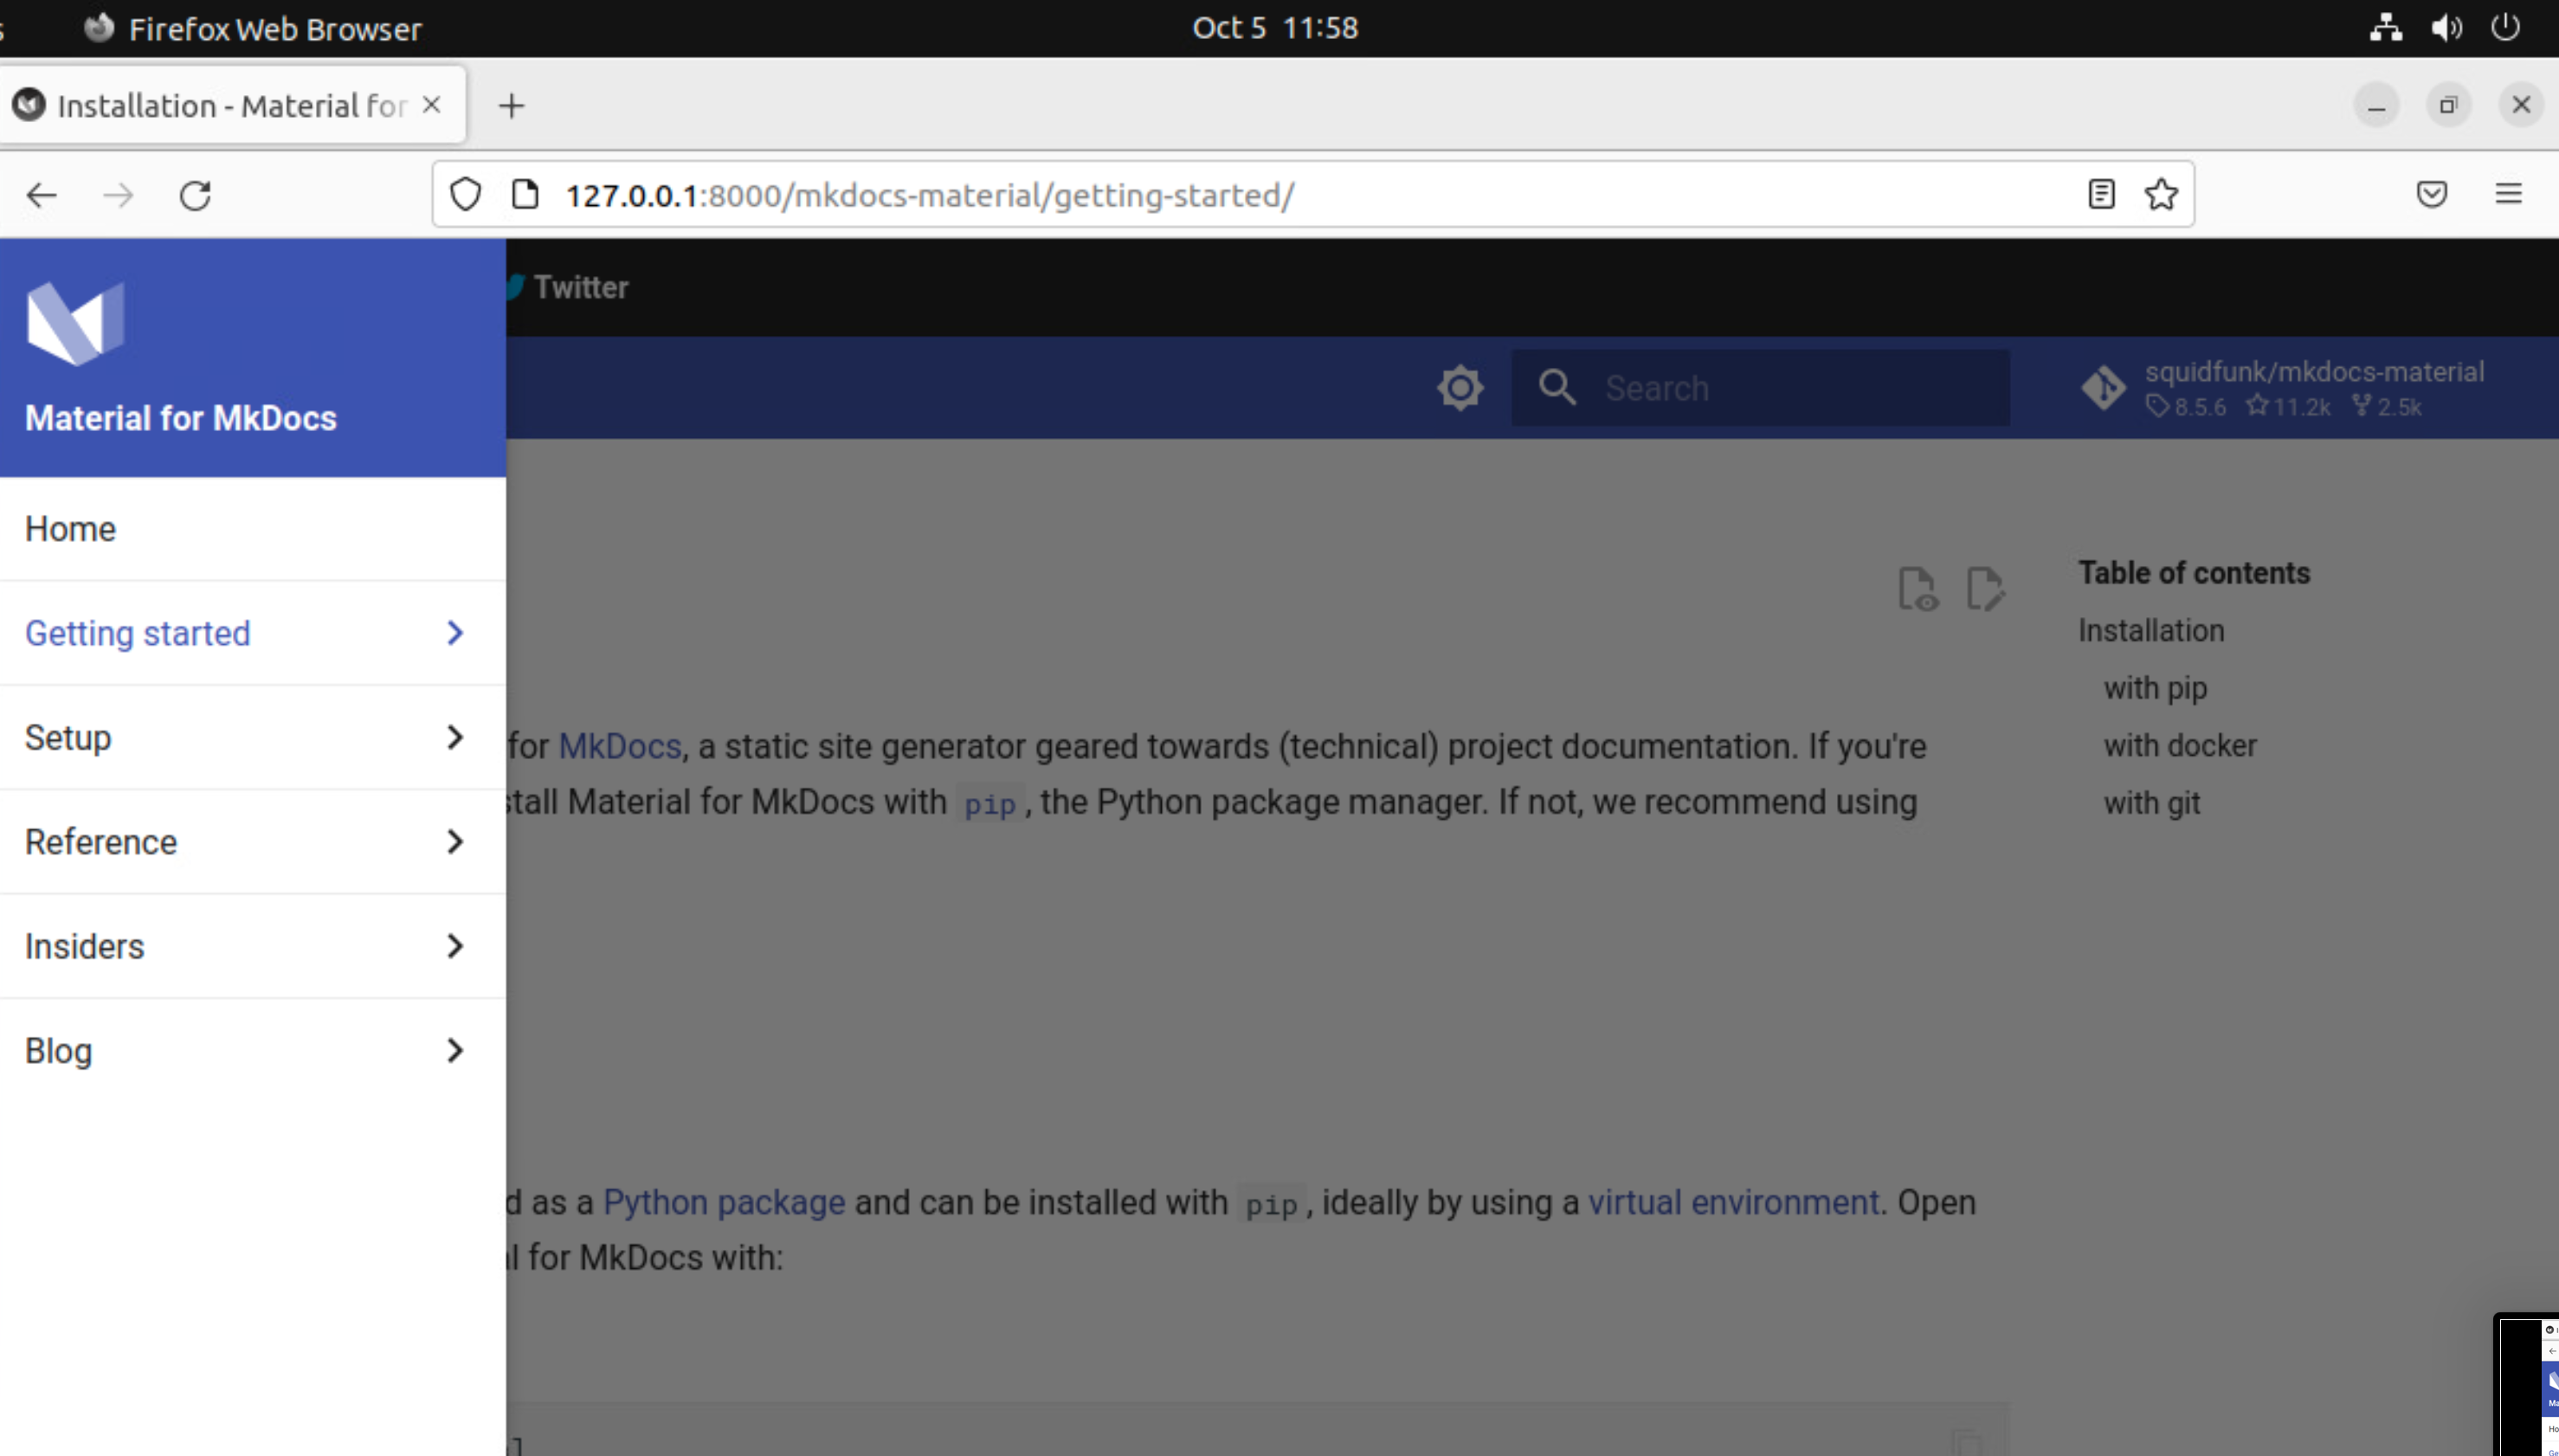The width and height of the screenshot is (2559, 1456).
Task: Jump to 'with pip' section
Action: pos(2155,689)
